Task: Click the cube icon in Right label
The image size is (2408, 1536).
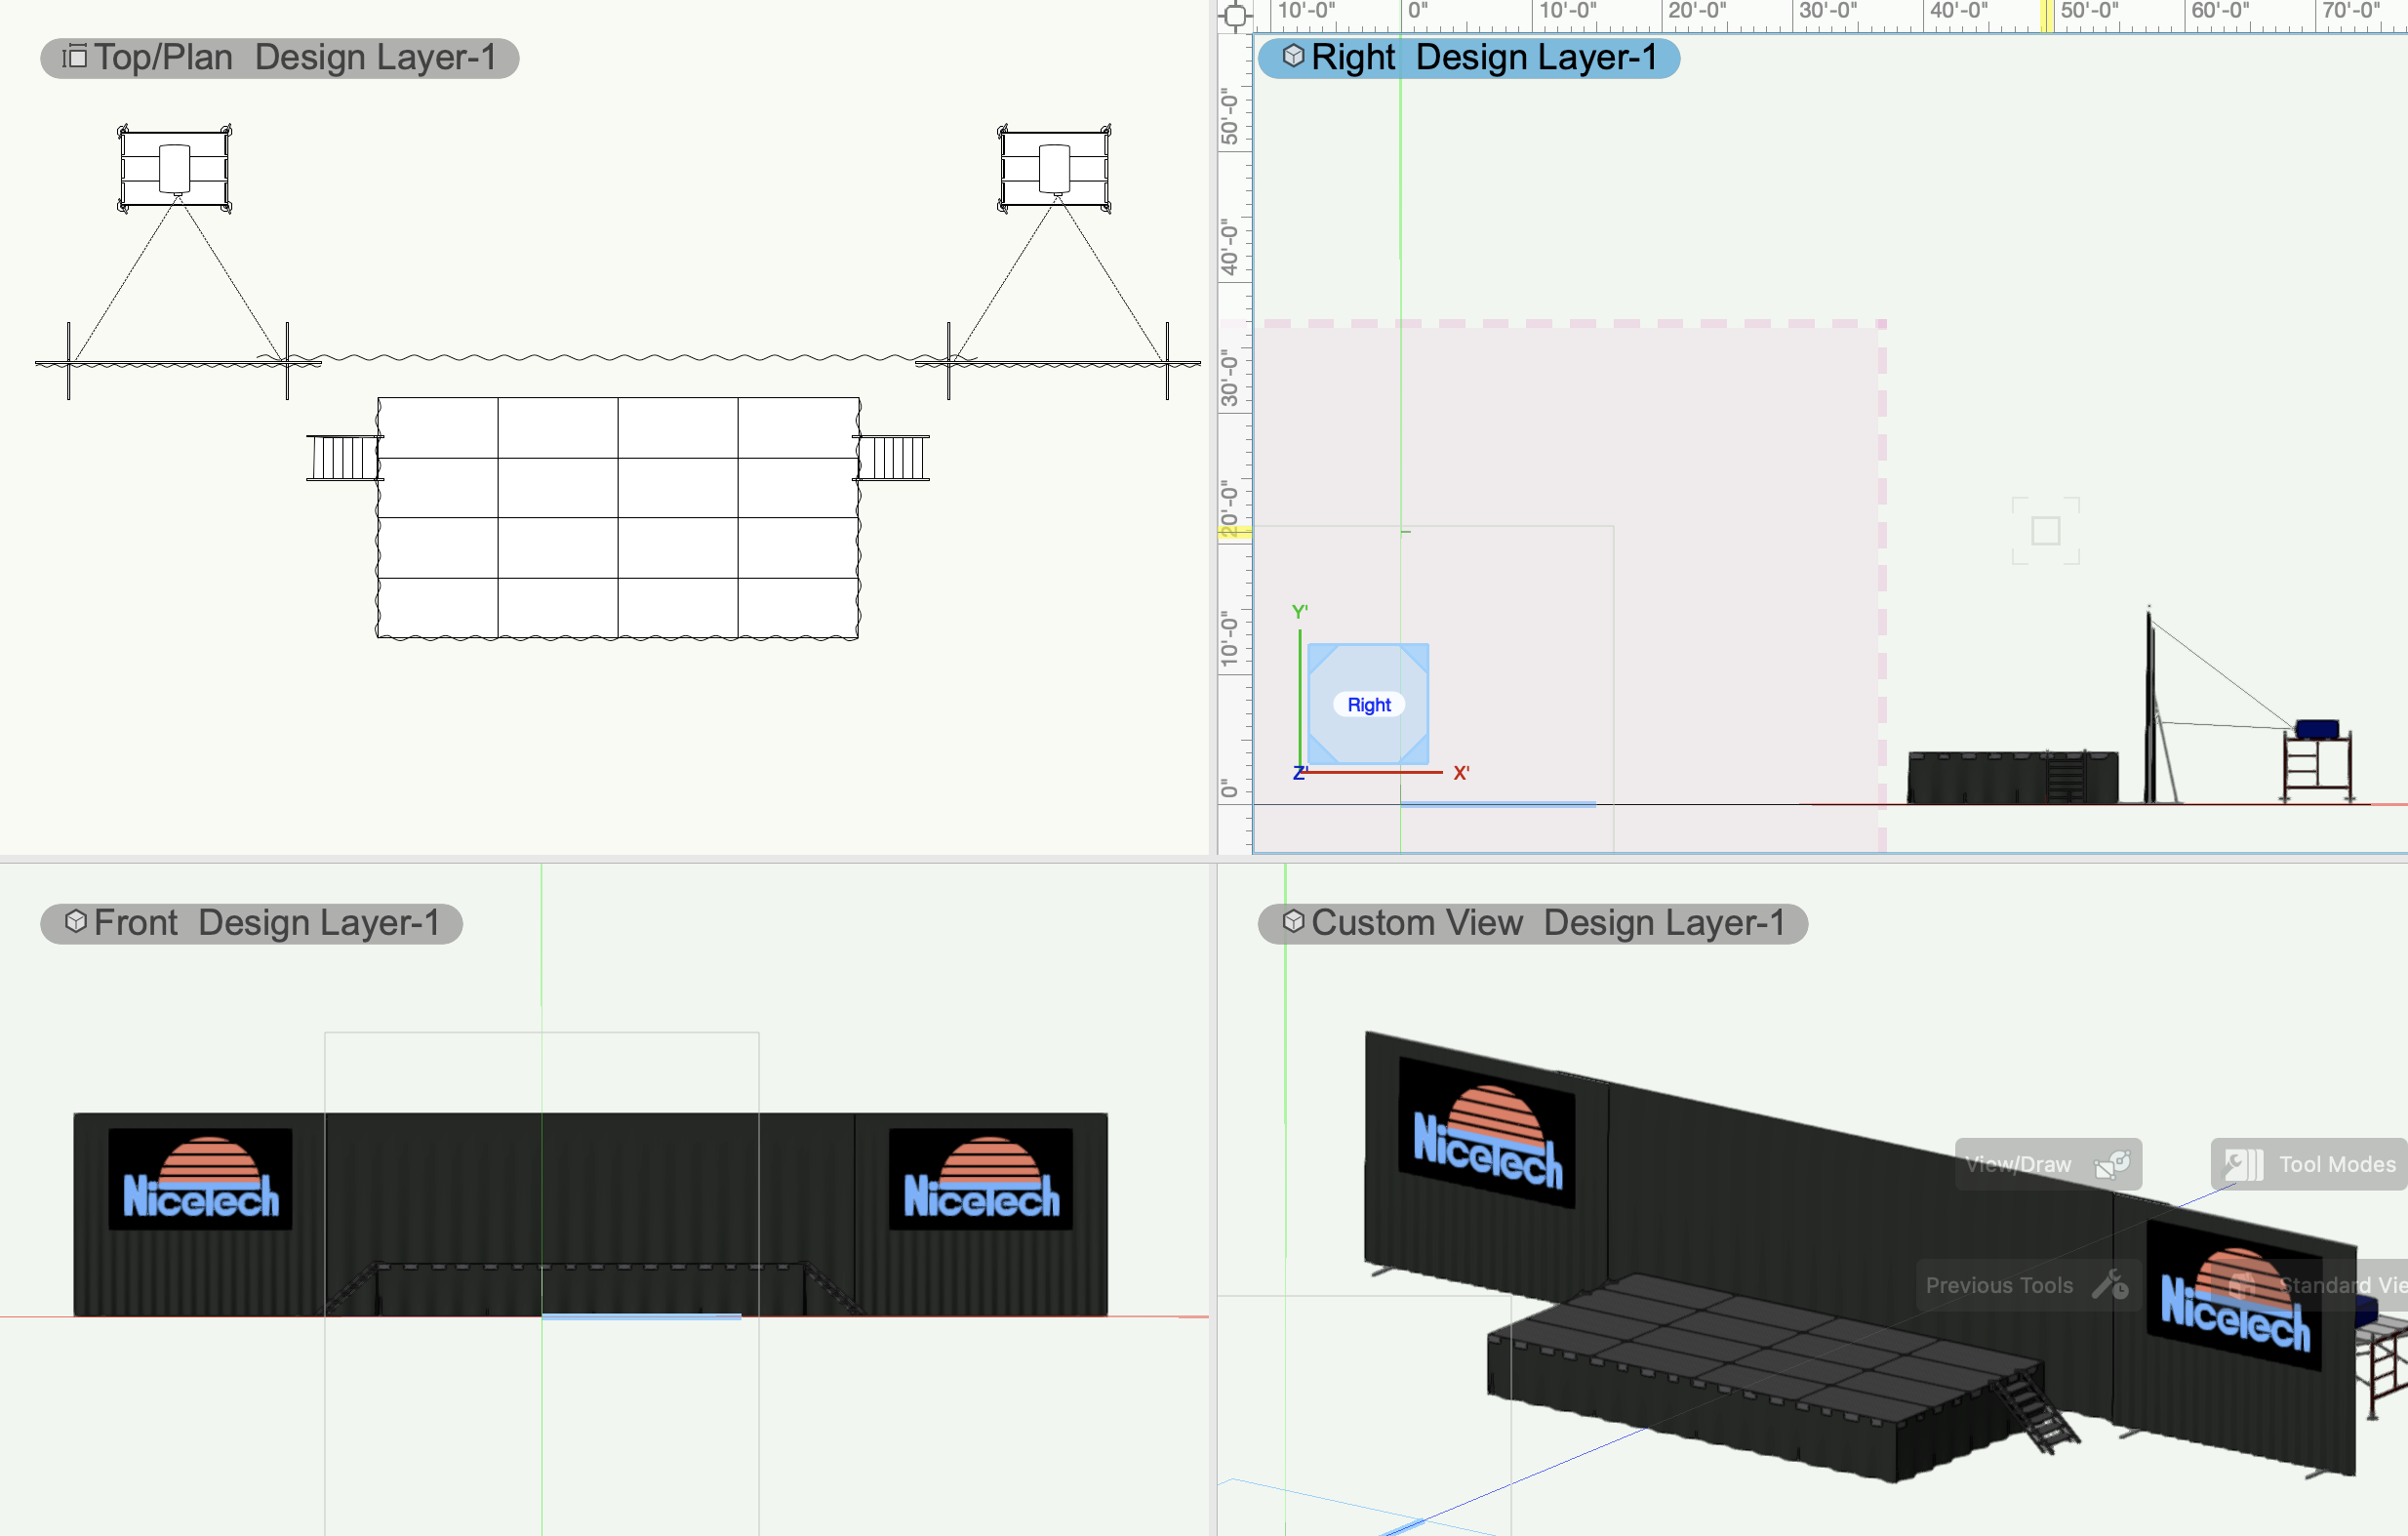Action: coord(1293,56)
